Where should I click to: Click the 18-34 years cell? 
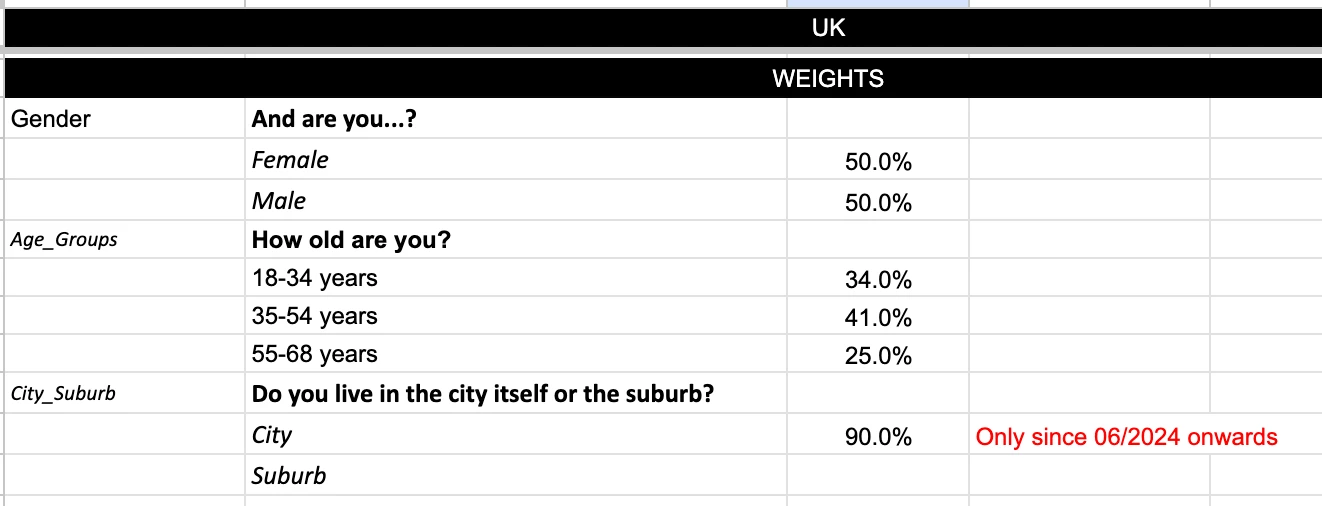click(515, 278)
